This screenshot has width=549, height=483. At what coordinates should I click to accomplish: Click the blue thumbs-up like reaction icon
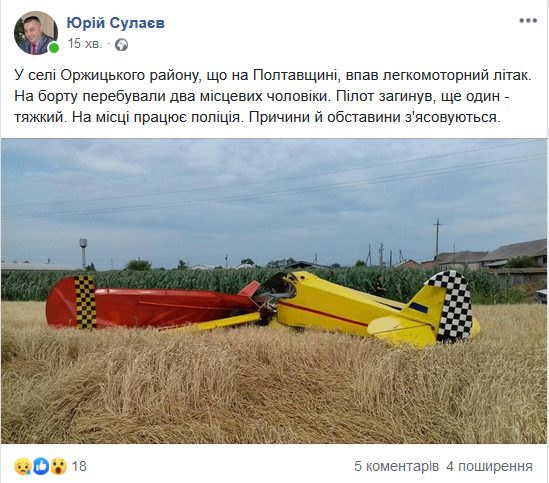point(41,466)
